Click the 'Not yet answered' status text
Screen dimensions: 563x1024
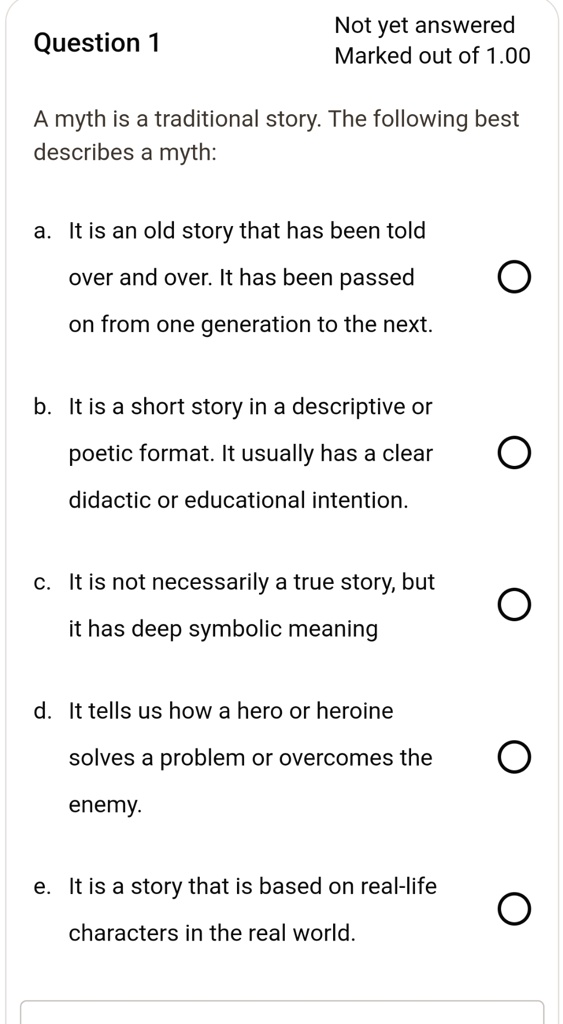click(x=425, y=25)
